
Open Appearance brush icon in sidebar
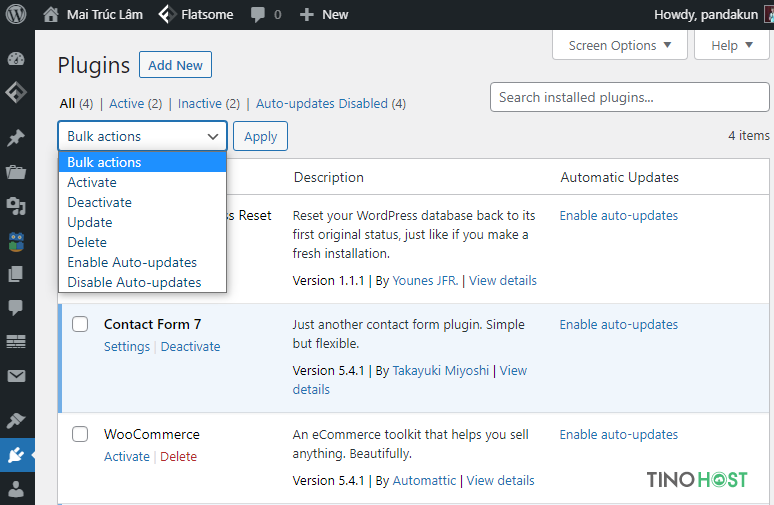(16, 421)
